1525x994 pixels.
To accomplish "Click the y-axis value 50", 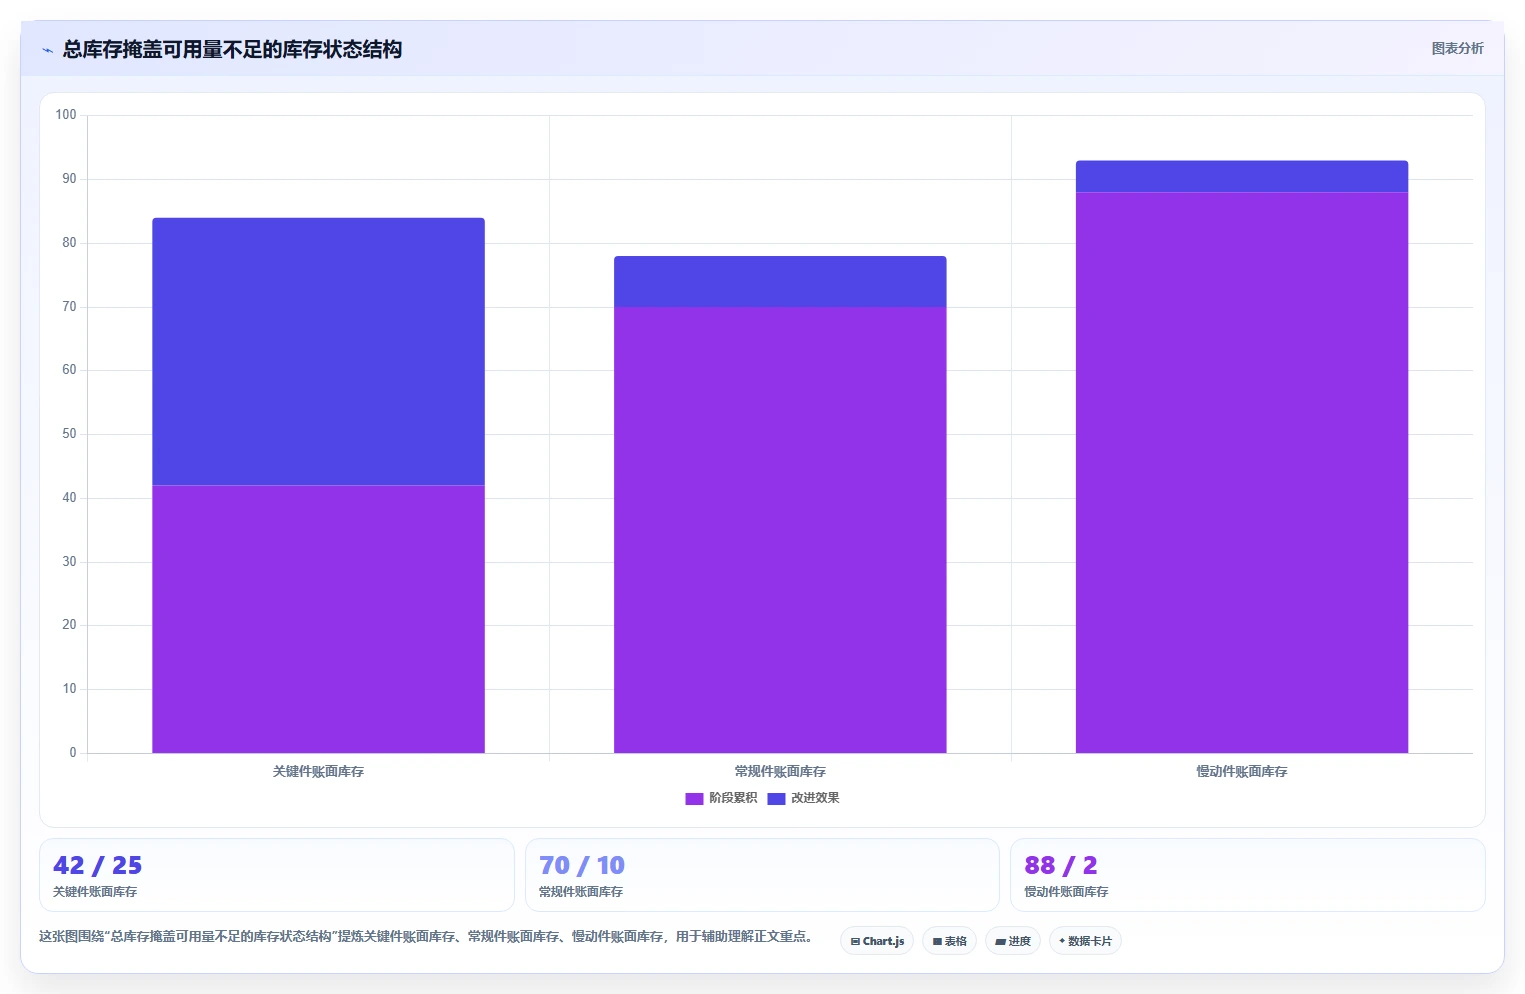I will (69, 434).
